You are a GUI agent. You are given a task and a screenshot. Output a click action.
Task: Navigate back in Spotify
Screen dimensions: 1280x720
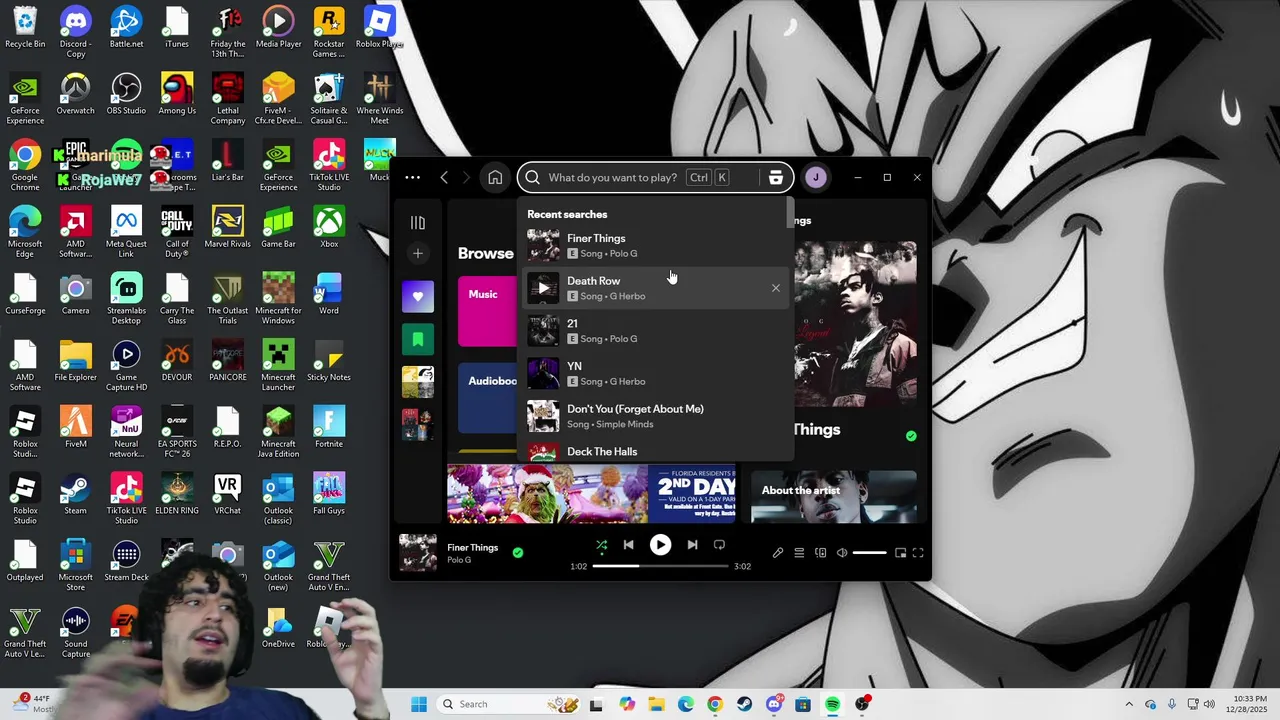click(444, 177)
